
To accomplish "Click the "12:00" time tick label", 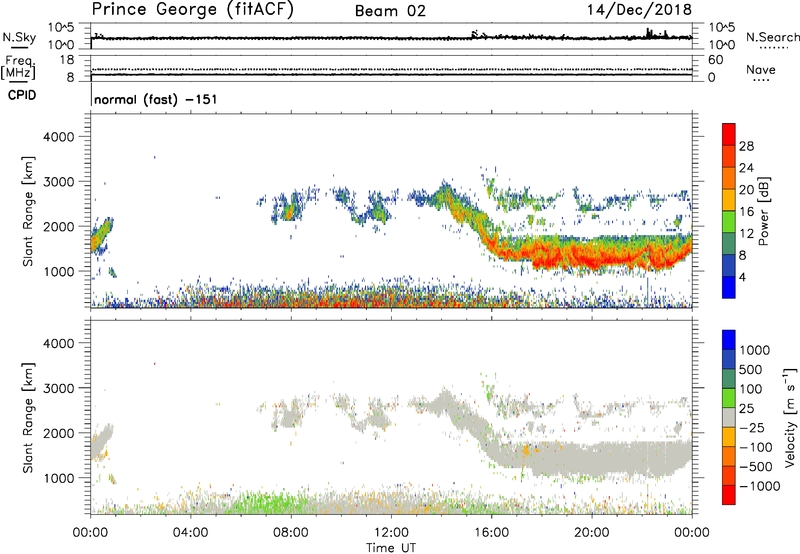I will (391, 533).
